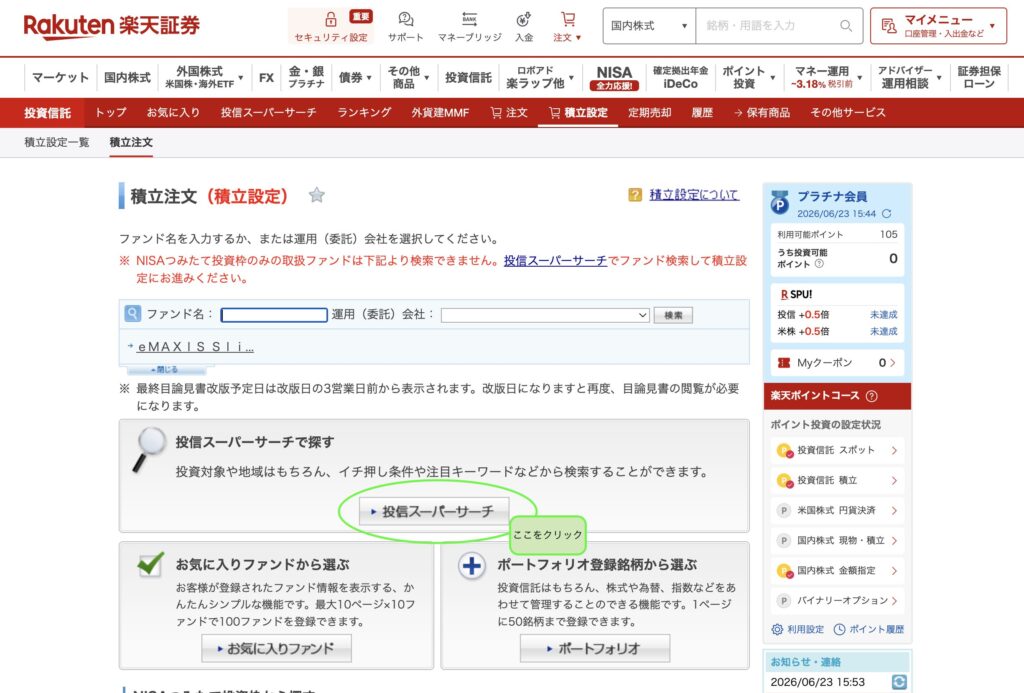Screen dimensions: 1024x693
Task: Expand the マネー運用 navigation menu
Action: pos(825,77)
